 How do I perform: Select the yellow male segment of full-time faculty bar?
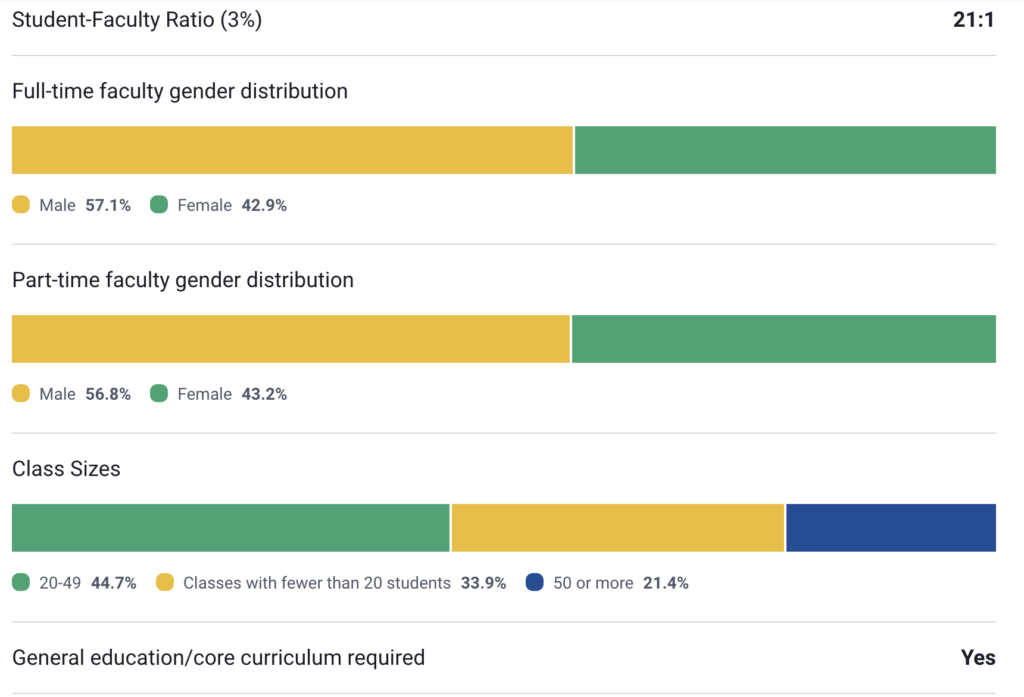292,150
